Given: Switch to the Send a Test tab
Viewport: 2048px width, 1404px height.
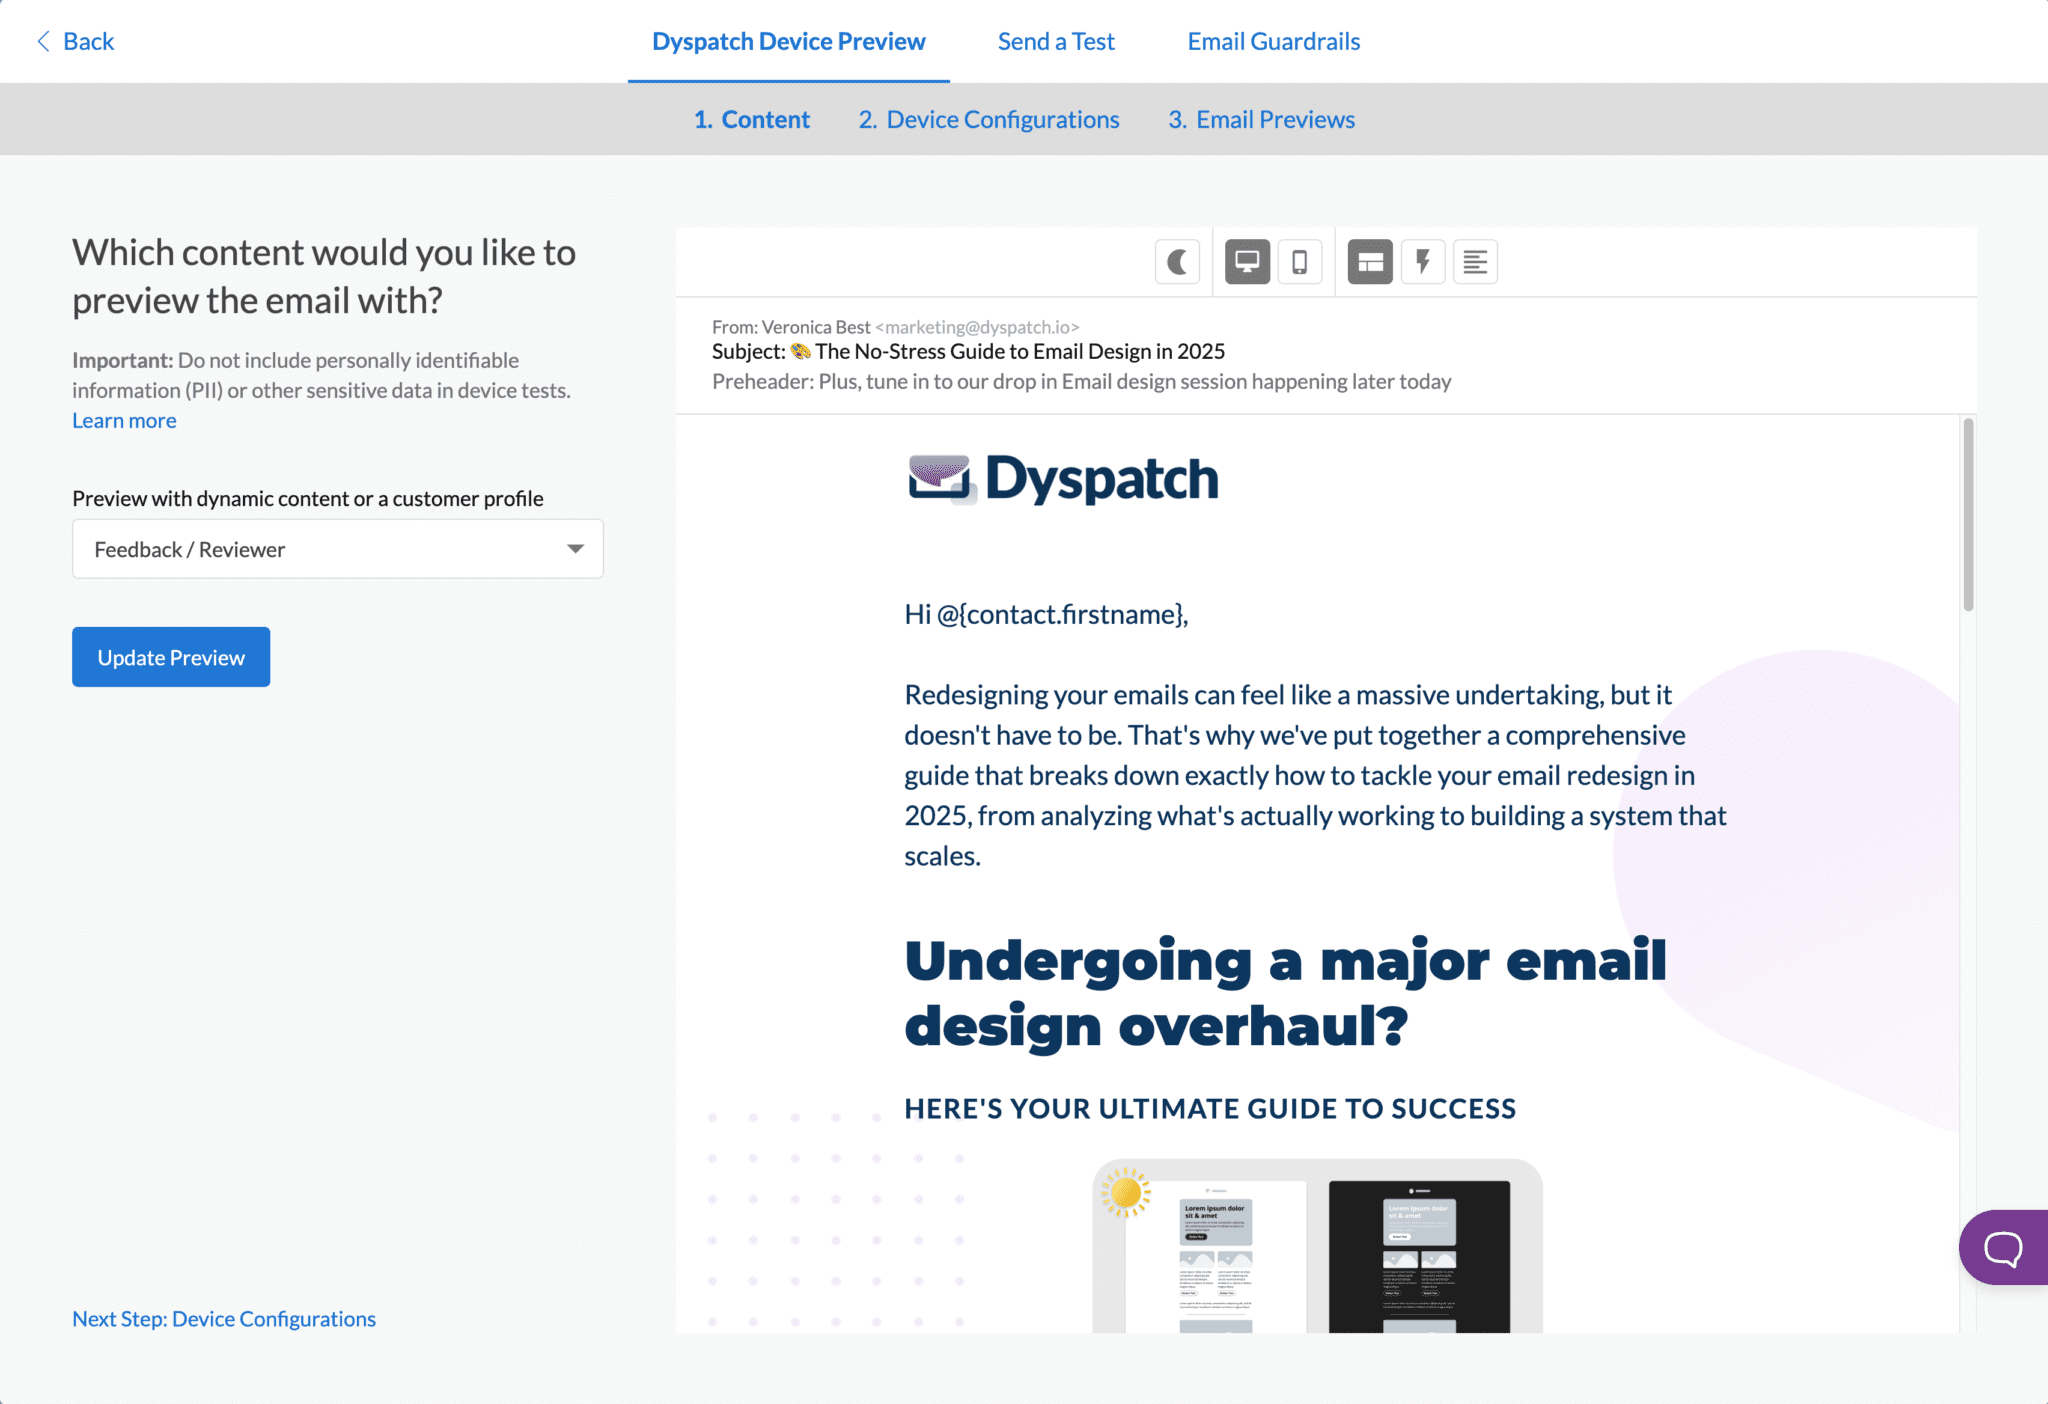Looking at the screenshot, I should click(x=1056, y=41).
